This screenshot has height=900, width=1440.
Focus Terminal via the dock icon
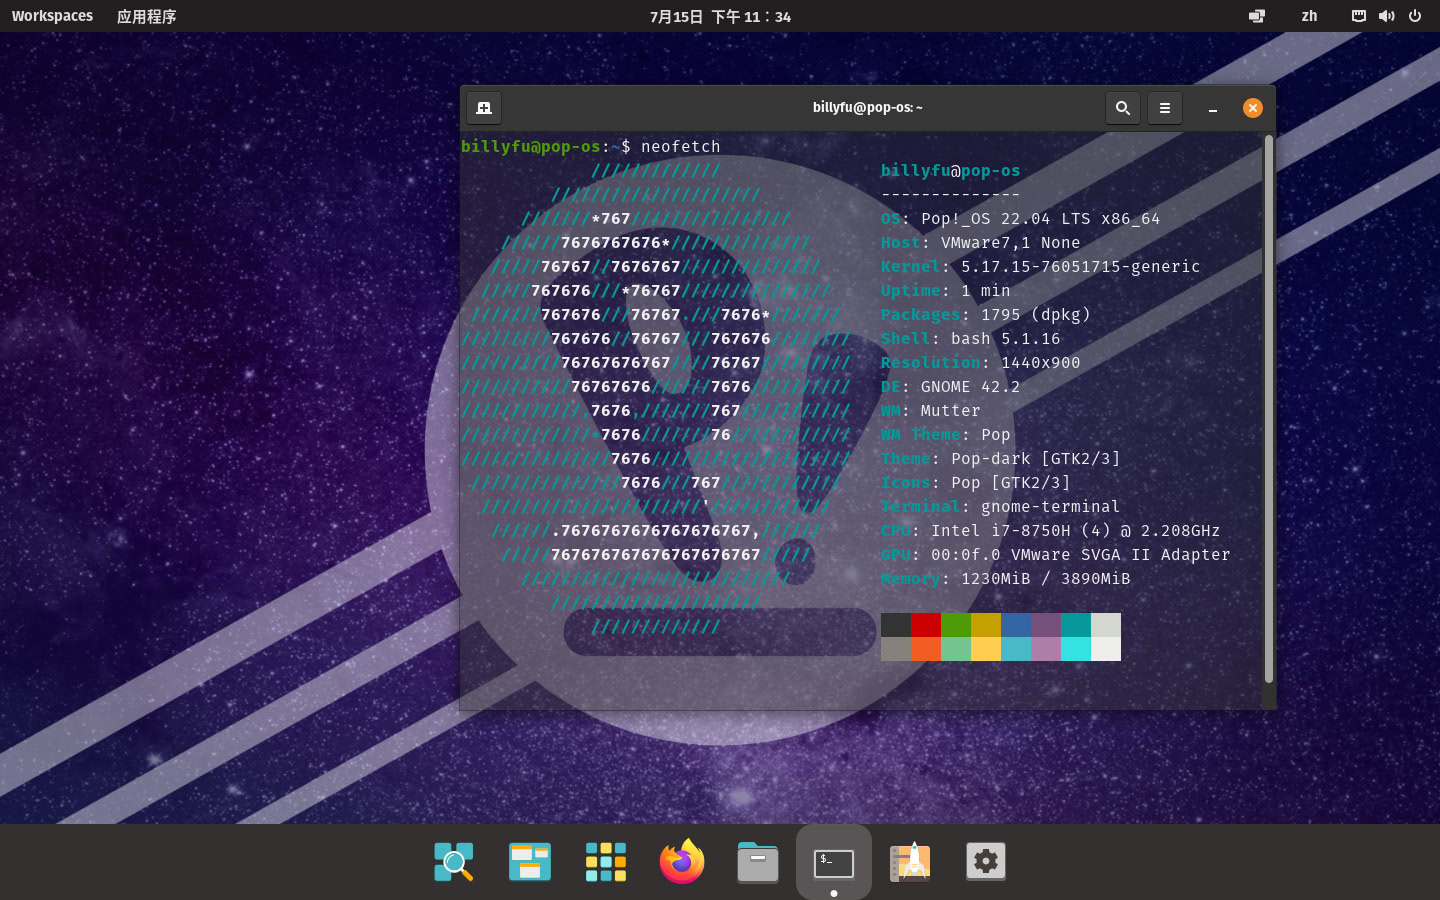point(834,862)
